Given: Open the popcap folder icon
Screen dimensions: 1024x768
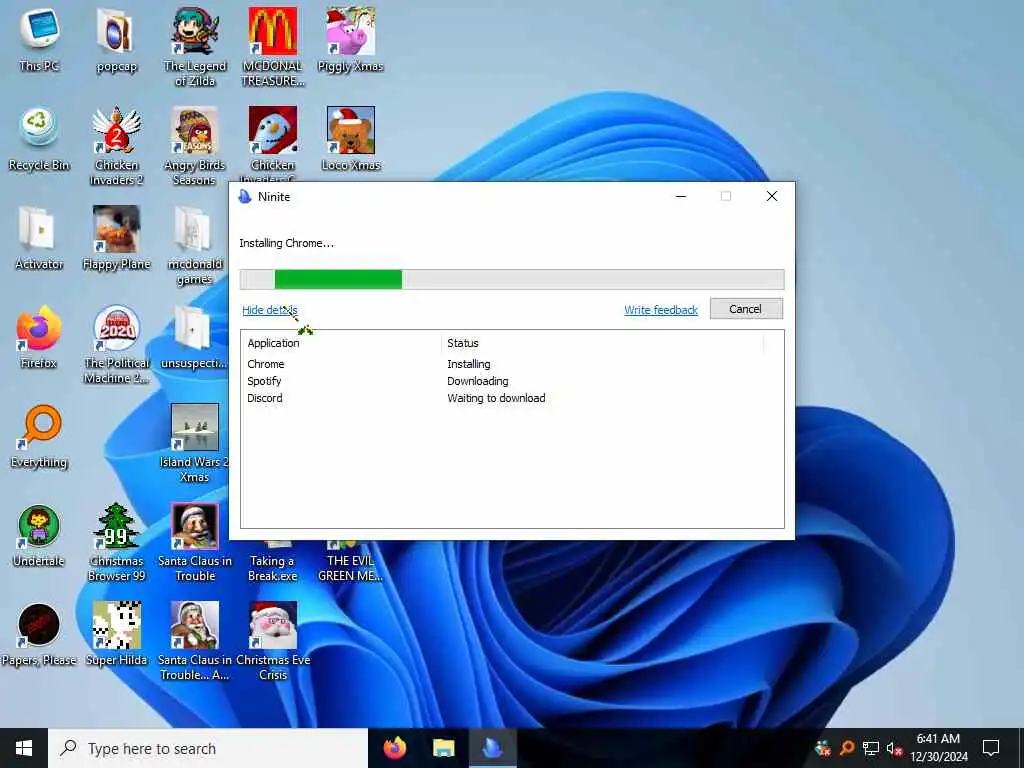Looking at the screenshot, I should click(x=116, y=39).
